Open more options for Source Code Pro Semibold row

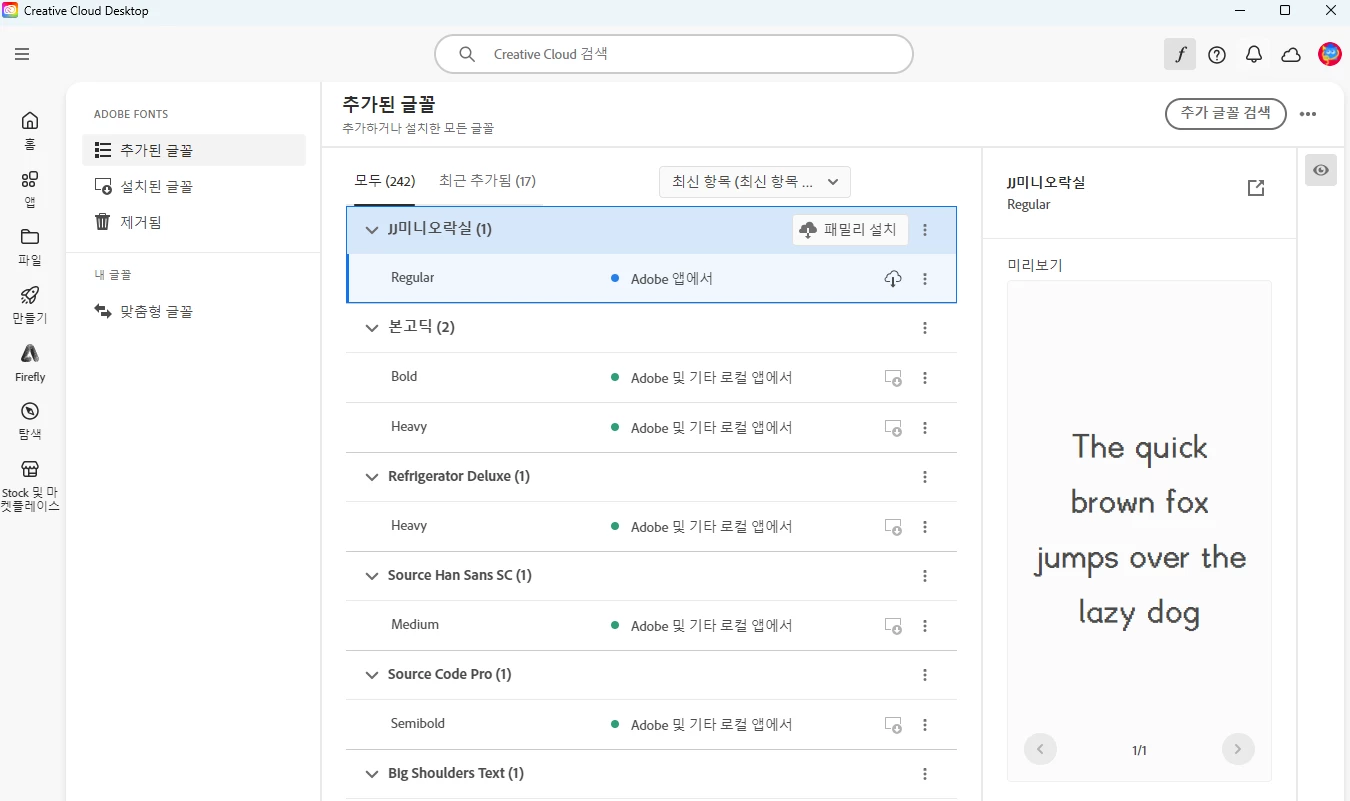(x=925, y=725)
